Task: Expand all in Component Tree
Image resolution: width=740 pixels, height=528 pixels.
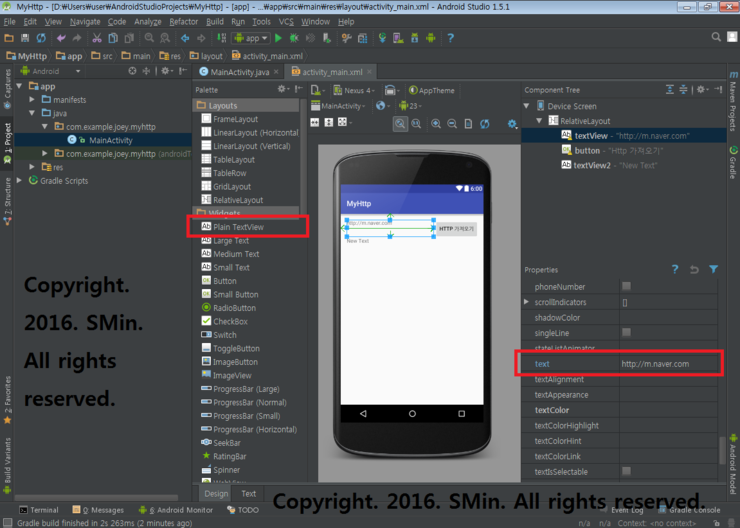Action: [670, 90]
